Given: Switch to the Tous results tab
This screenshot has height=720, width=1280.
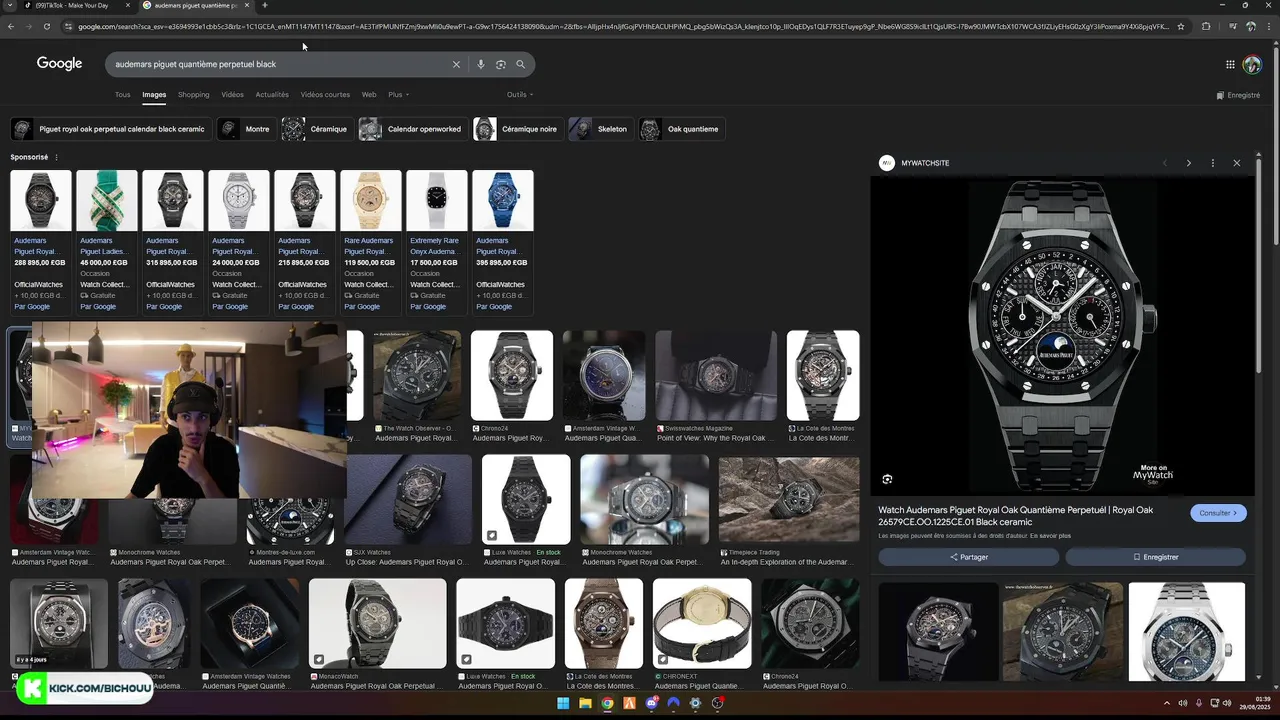Looking at the screenshot, I should pyautogui.click(x=122, y=94).
